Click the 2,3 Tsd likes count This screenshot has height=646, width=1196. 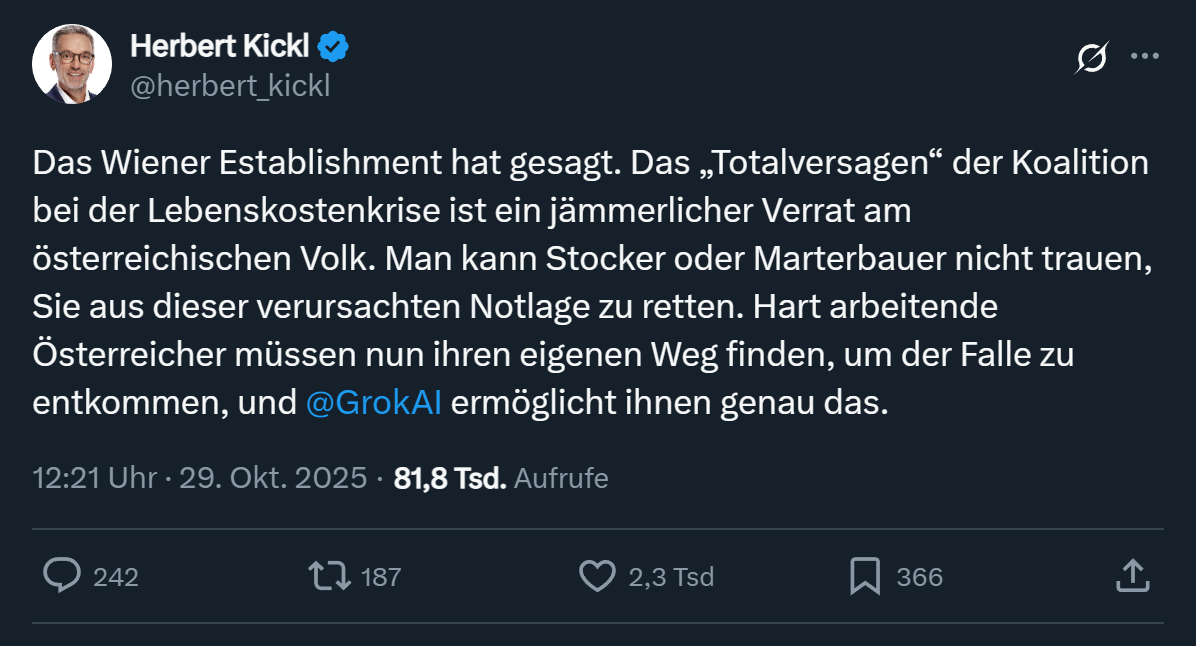point(671,577)
